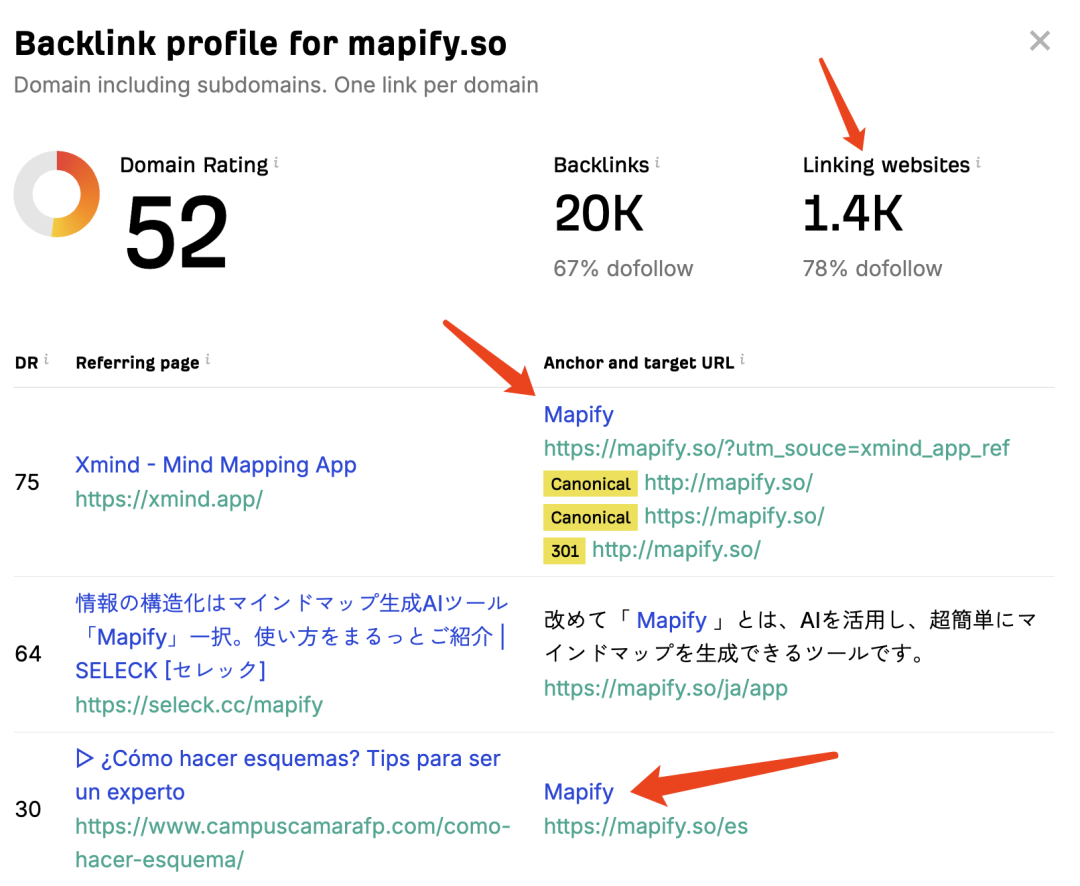Open the 301 http://mapify.so/ link

[x=676, y=550]
